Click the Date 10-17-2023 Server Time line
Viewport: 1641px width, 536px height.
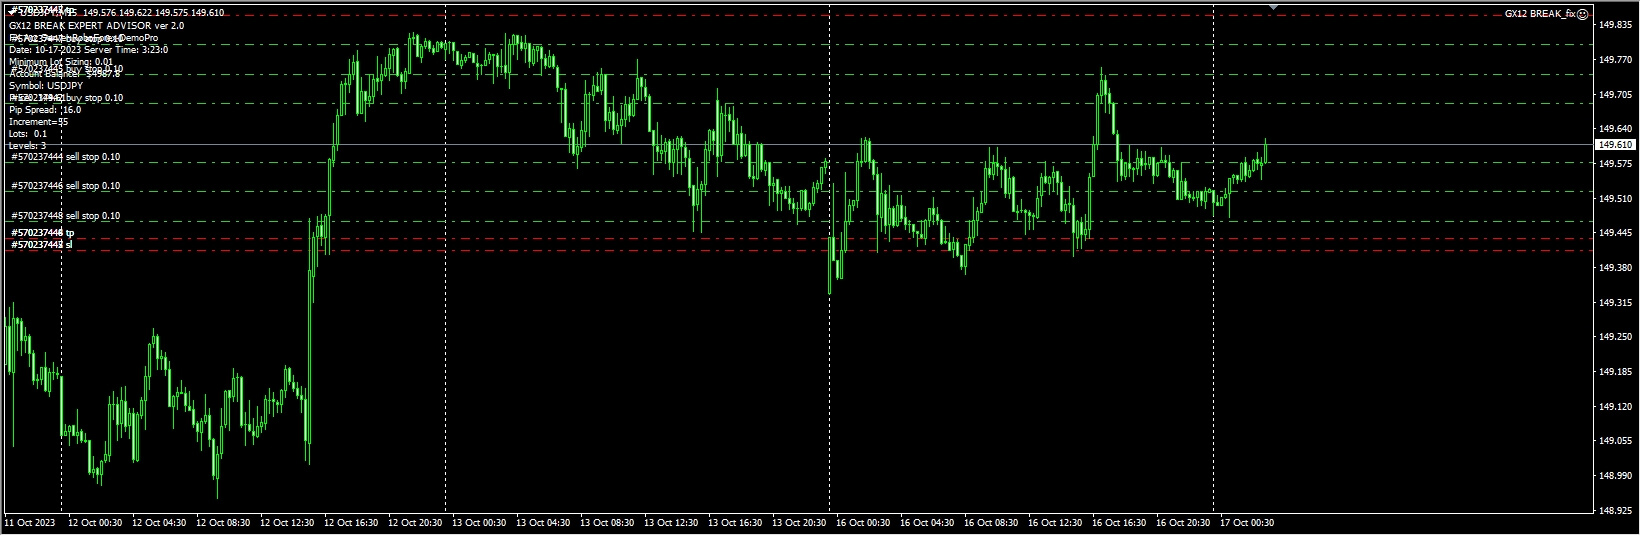click(88, 49)
